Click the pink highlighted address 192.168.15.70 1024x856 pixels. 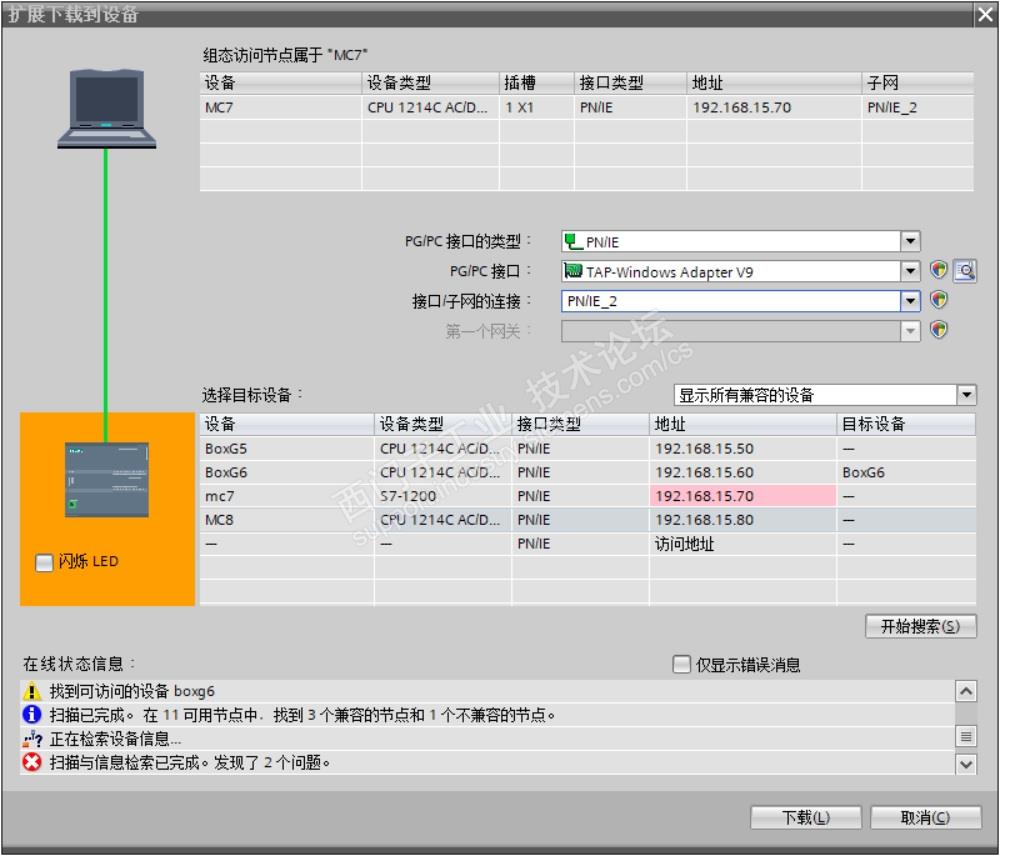(743, 496)
